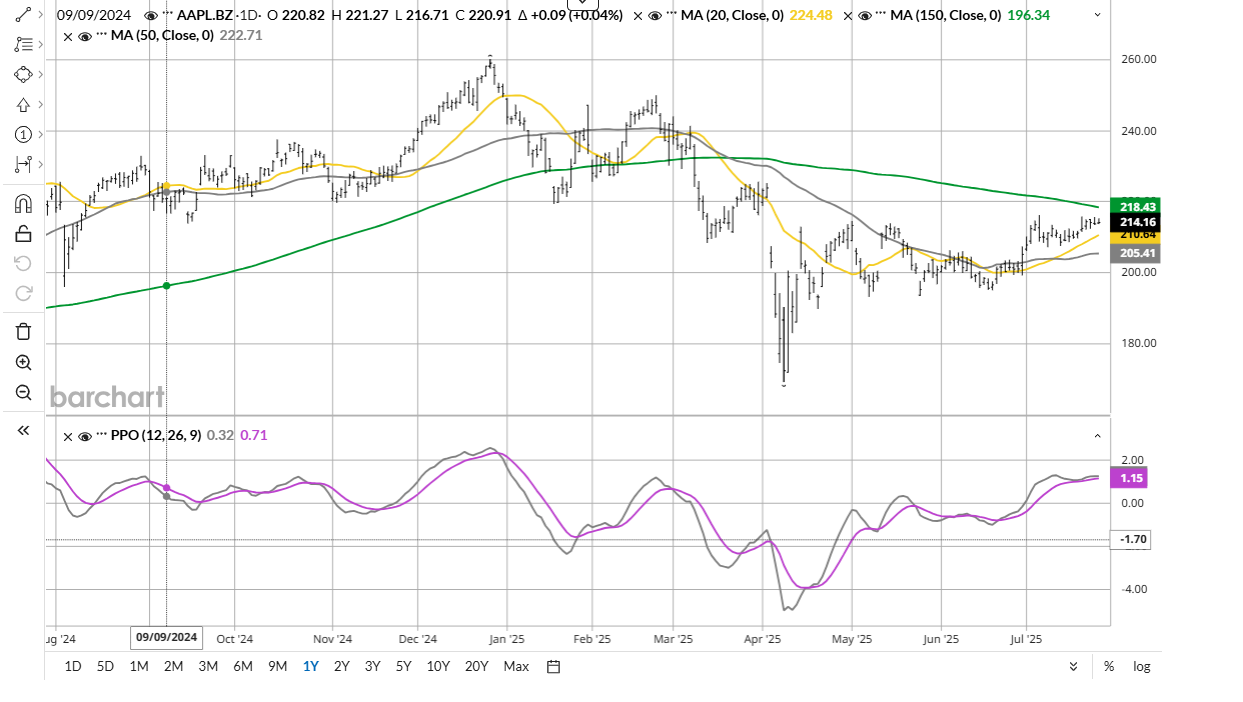Remove the MA (20, Close, 0) study
This screenshot has width=1243, height=702.
(638, 16)
